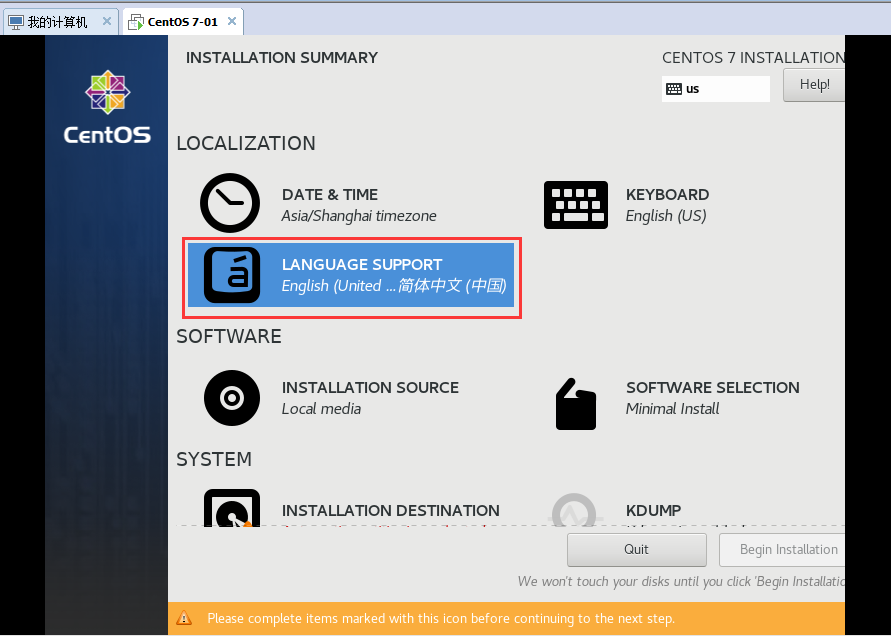Open the KDUMP settings label
This screenshot has height=637, width=891.
[653, 510]
